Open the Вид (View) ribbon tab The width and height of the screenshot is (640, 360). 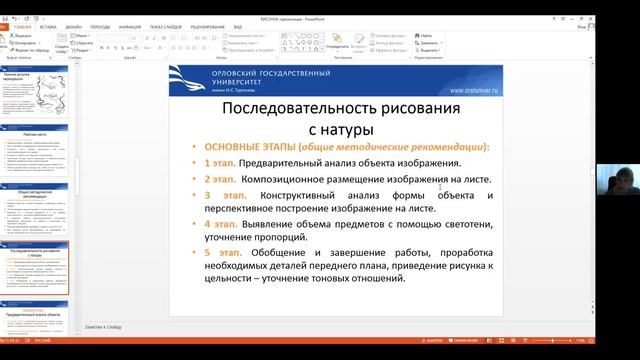coord(238,27)
